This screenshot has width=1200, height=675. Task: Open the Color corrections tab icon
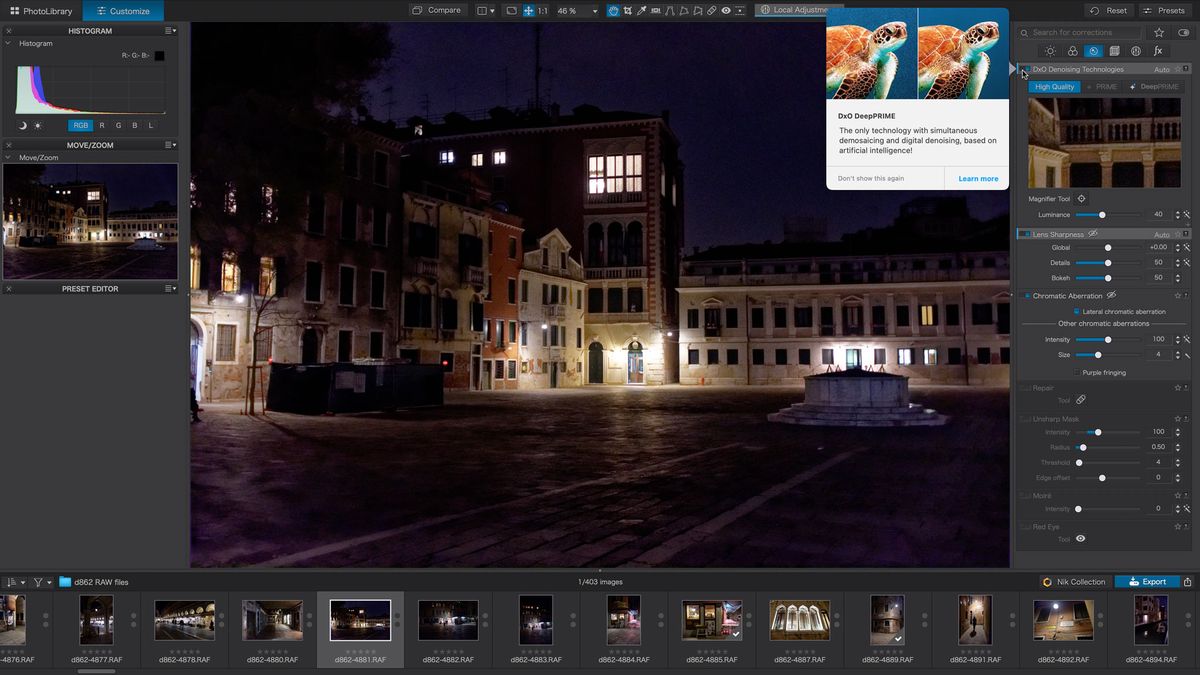1072,51
